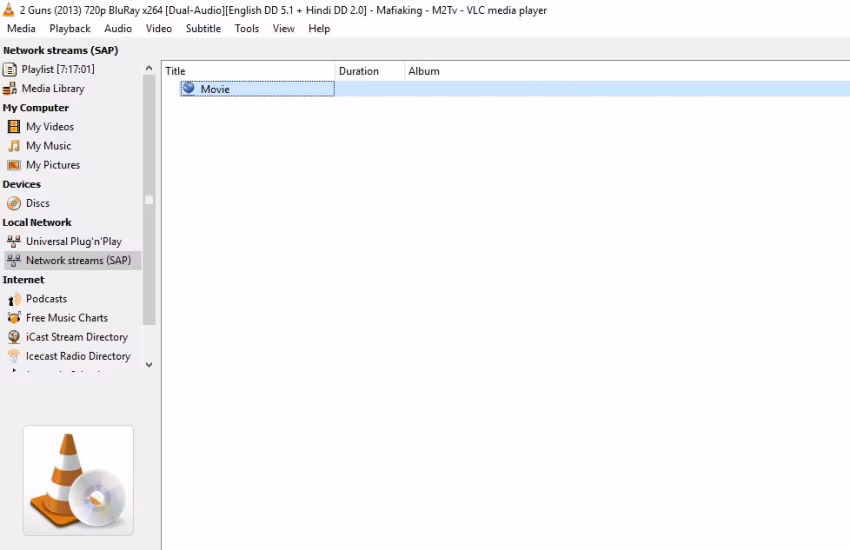Click the Local Network section header
Viewport: 850px width, 550px height.
[37, 222]
